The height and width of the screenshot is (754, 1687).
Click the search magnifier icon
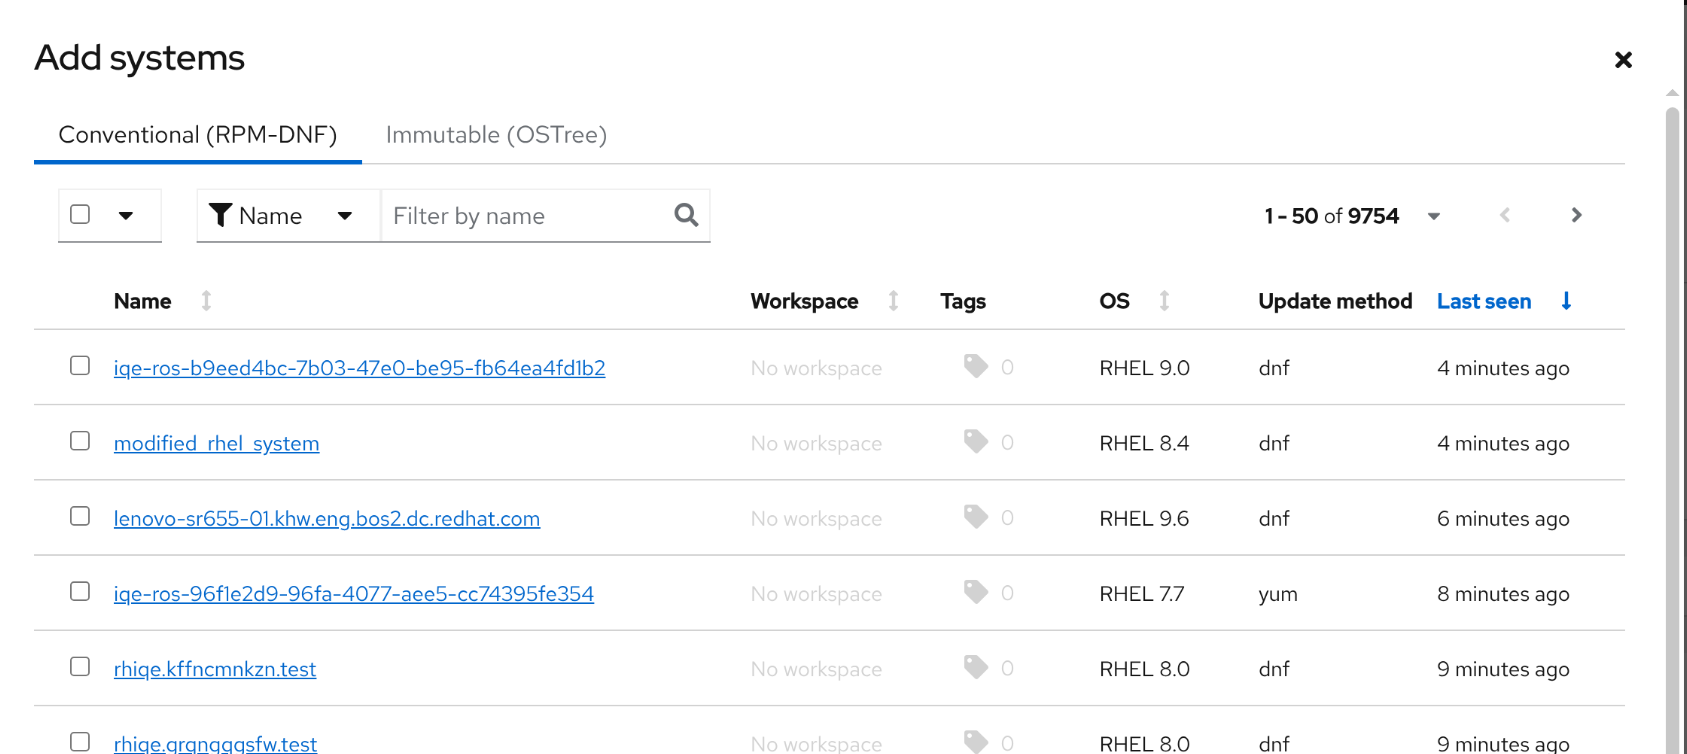[x=686, y=215]
